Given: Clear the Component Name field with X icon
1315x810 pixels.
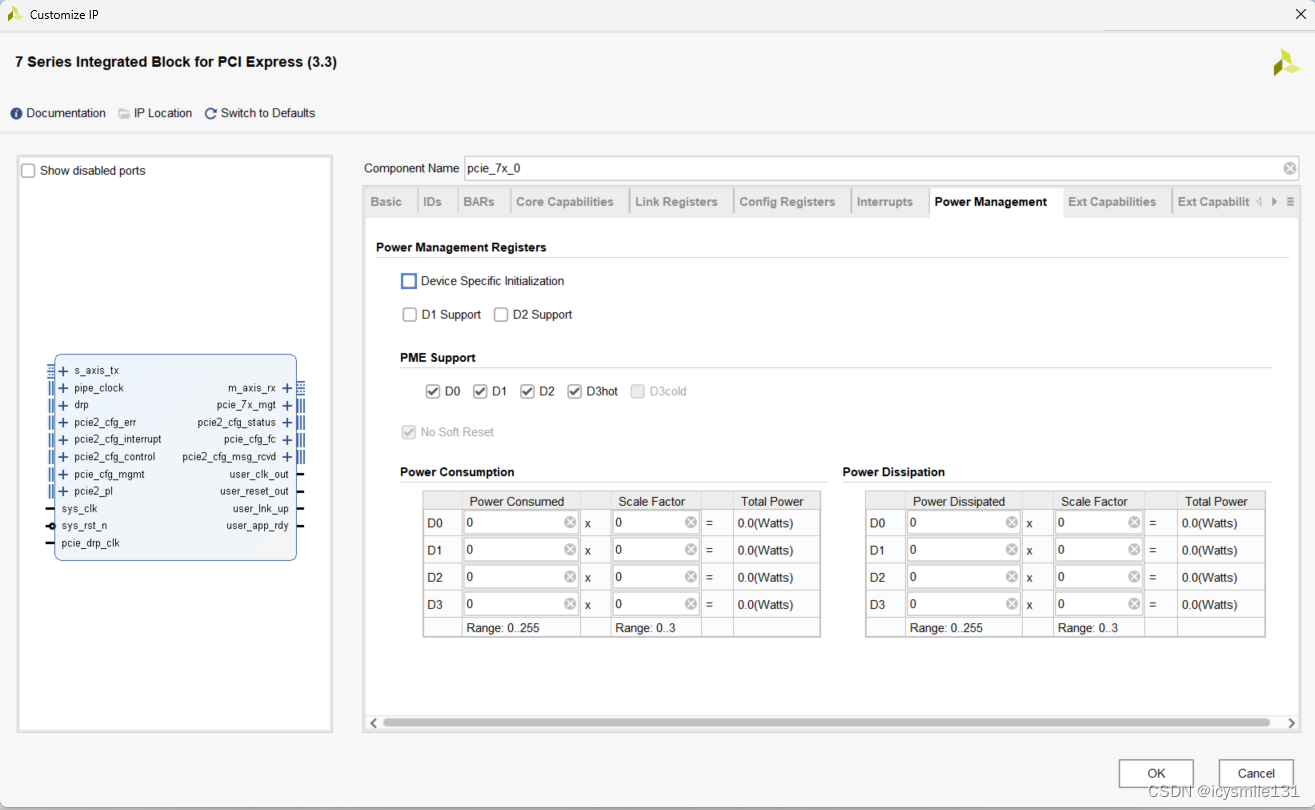Looking at the screenshot, I should [1290, 169].
